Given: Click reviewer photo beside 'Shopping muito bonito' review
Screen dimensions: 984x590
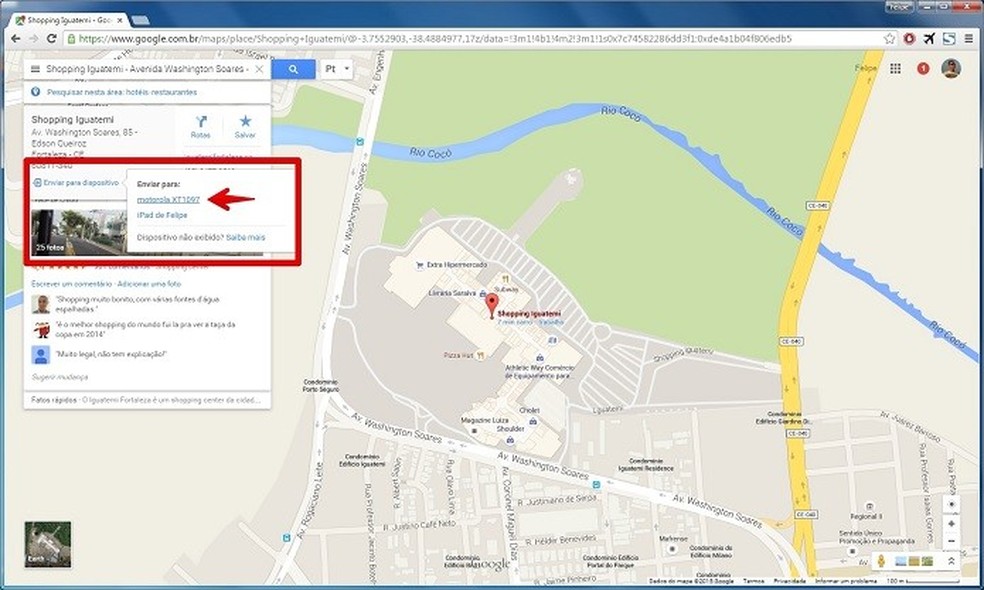Looking at the screenshot, I should [x=41, y=304].
